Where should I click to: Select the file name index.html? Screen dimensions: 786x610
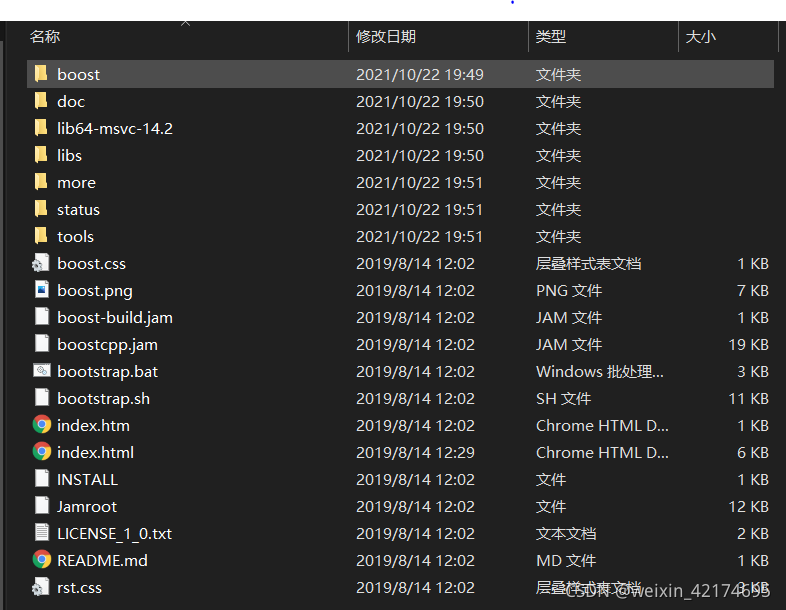(x=95, y=453)
